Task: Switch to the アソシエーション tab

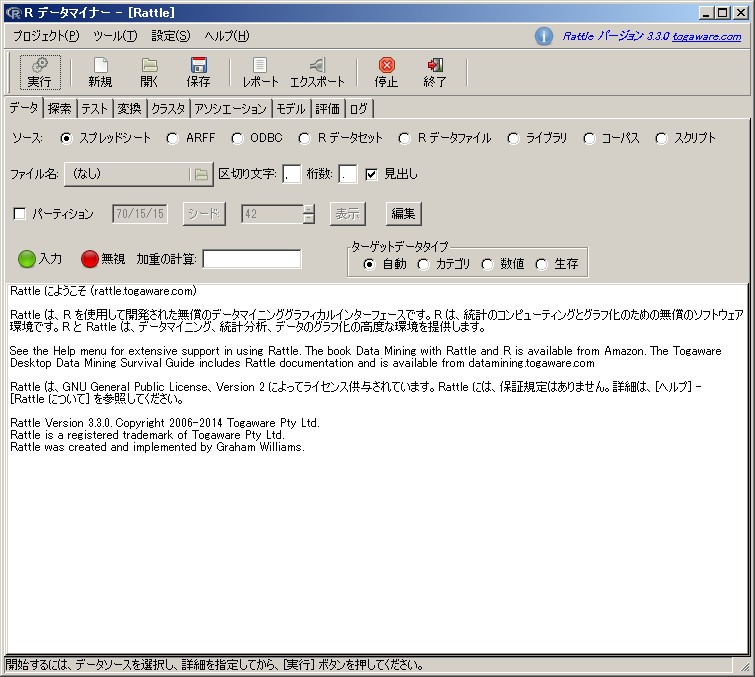Action: (231, 109)
